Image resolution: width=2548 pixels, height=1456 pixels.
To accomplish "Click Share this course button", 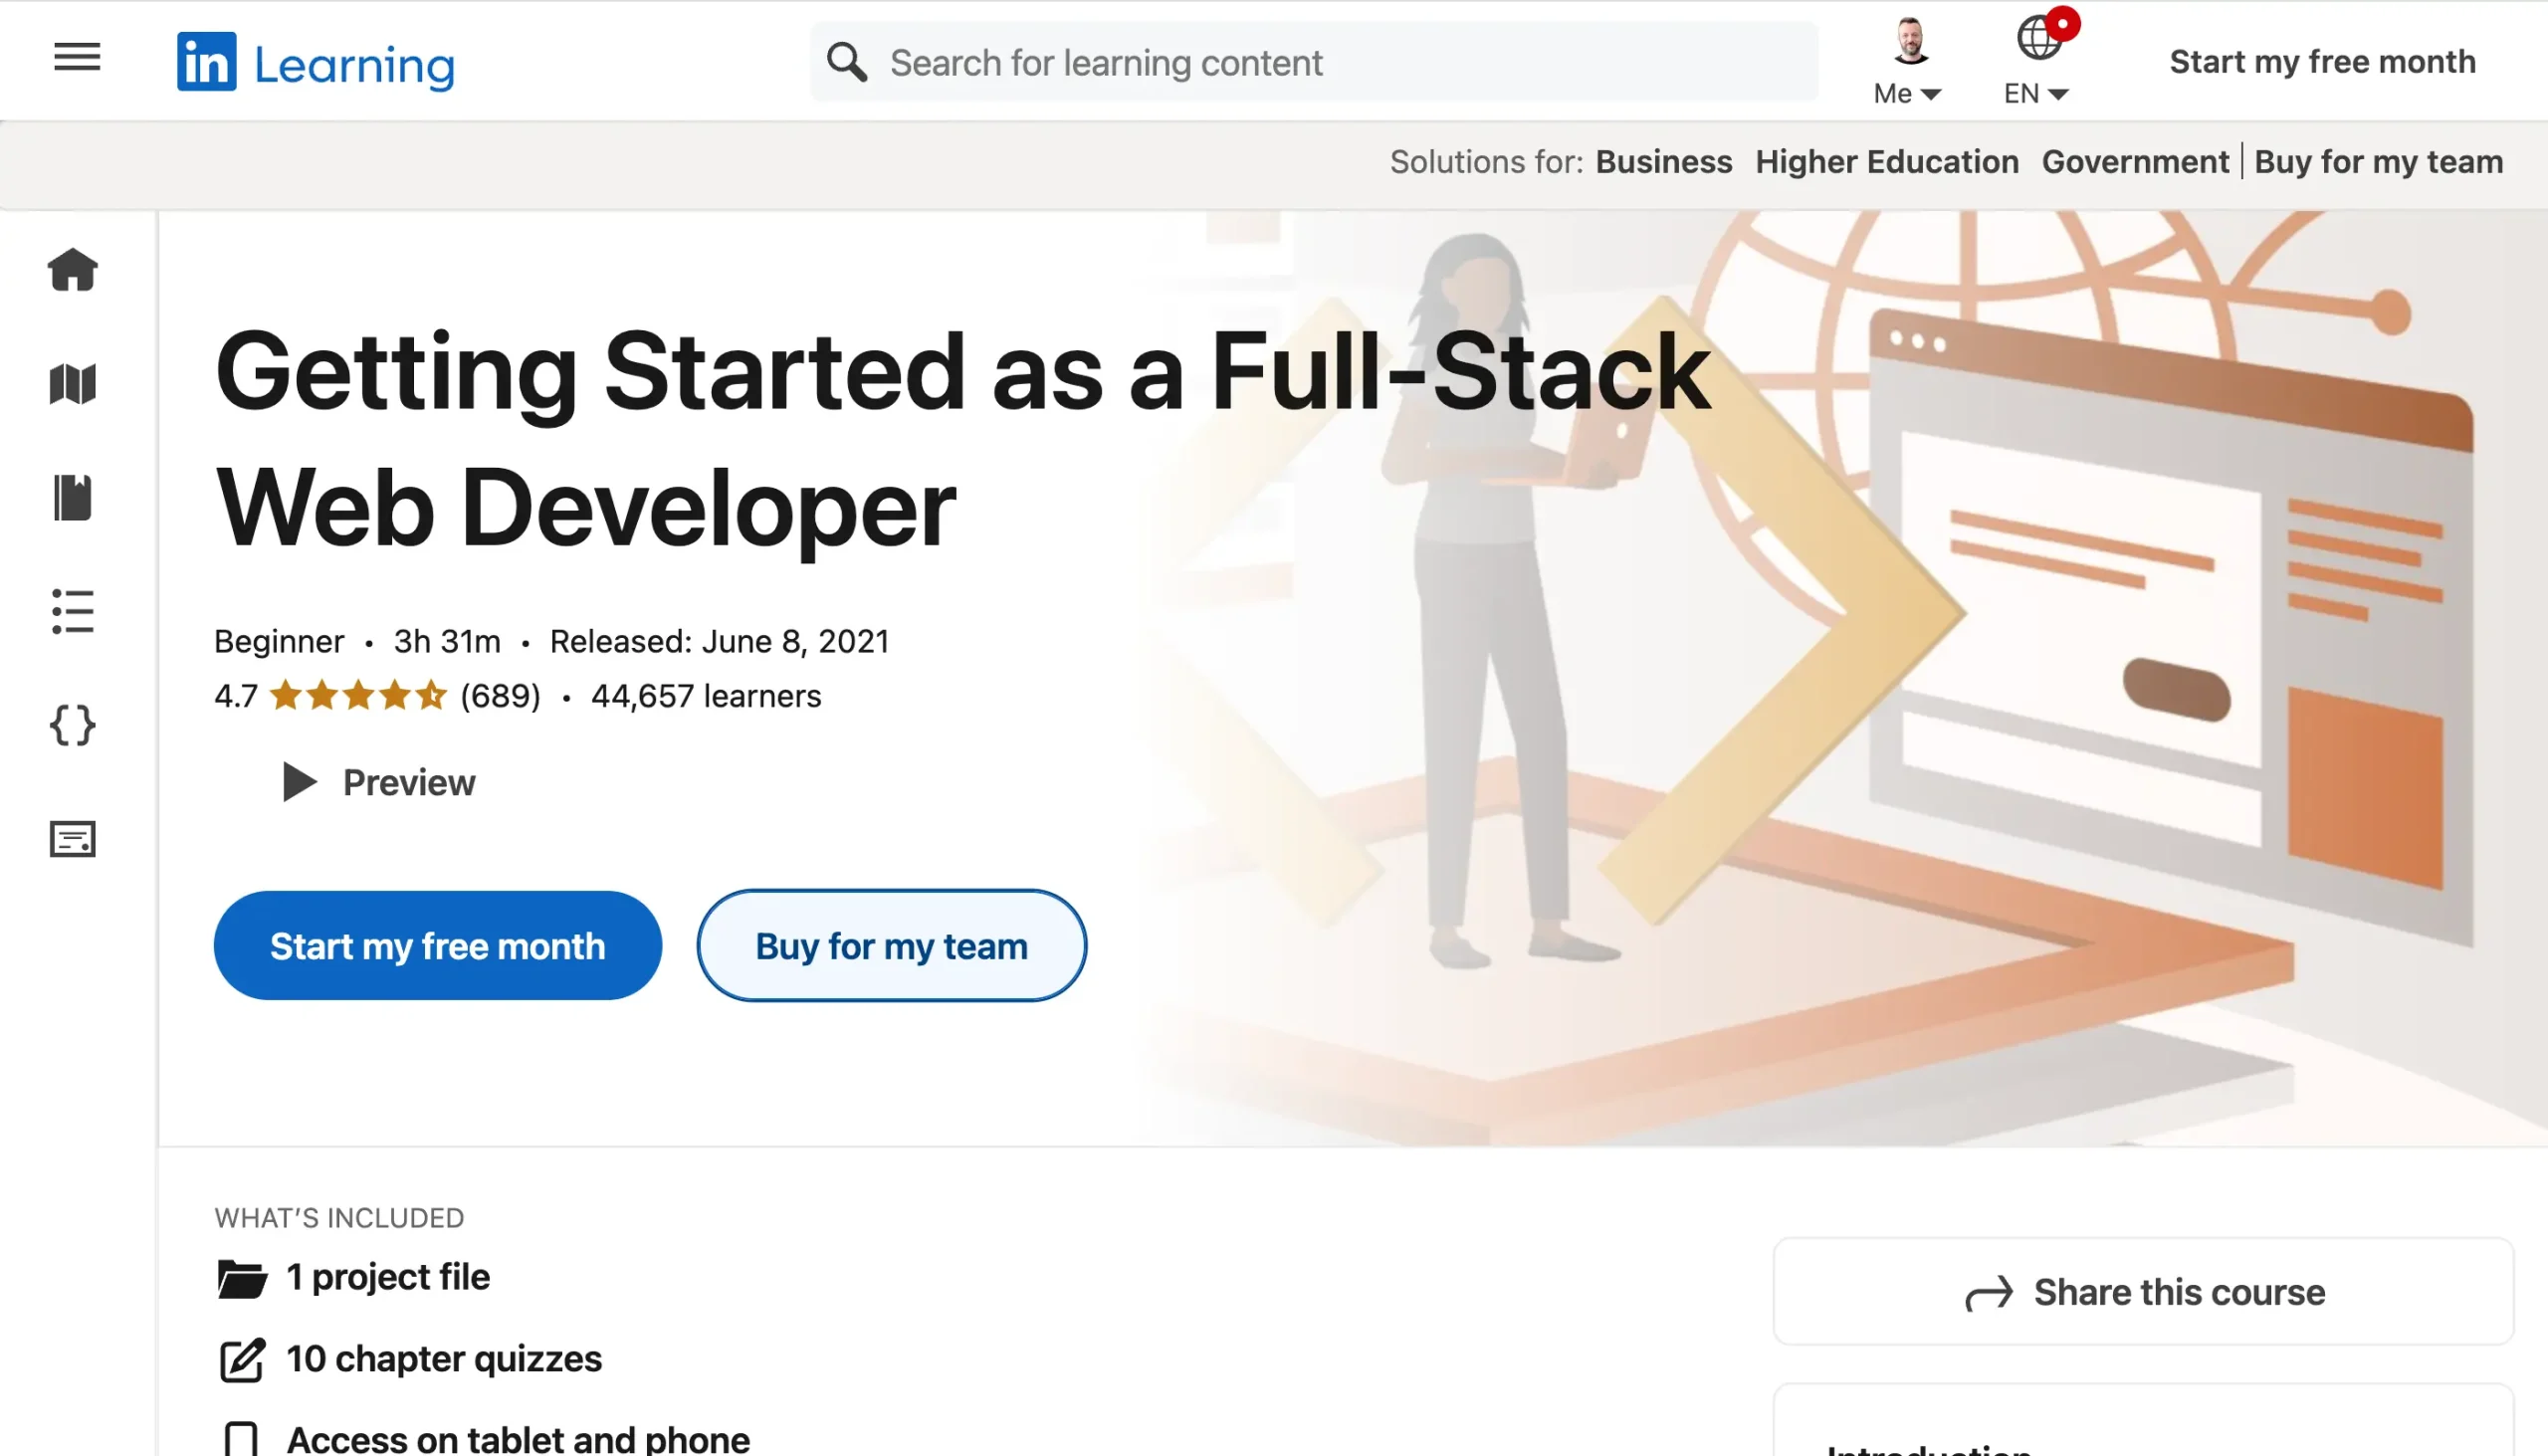I will pyautogui.click(x=2143, y=1292).
